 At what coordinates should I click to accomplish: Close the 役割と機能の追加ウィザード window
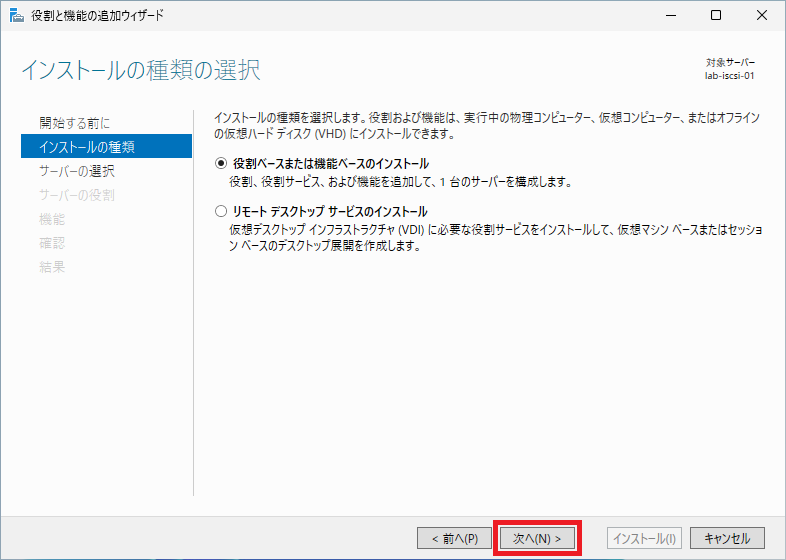coord(761,16)
